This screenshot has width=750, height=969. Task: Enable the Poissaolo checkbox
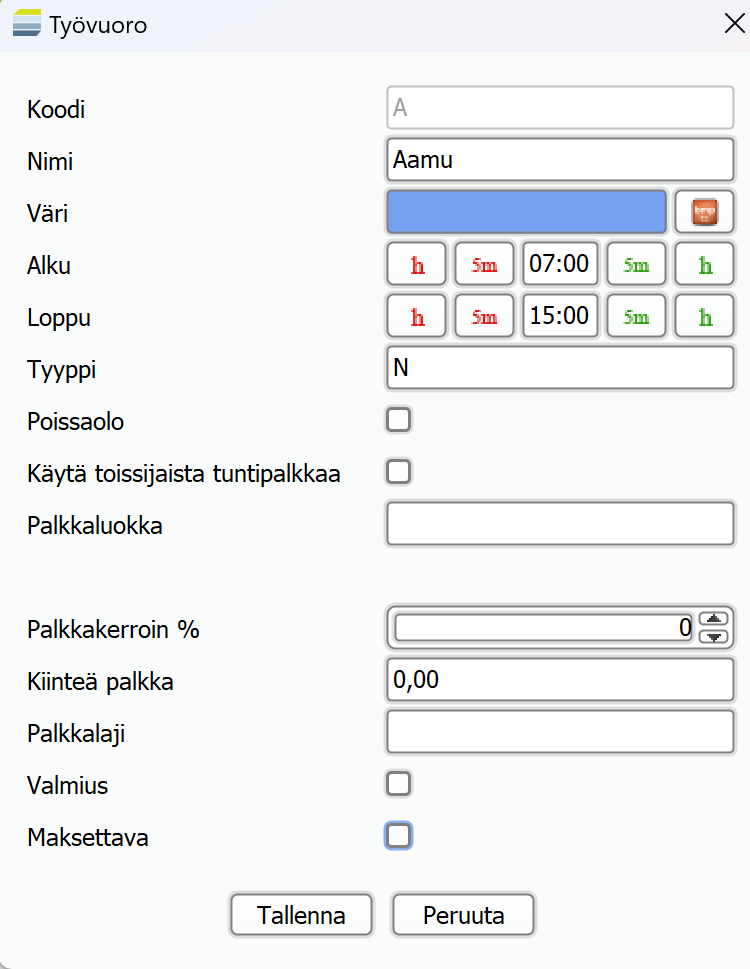399,420
